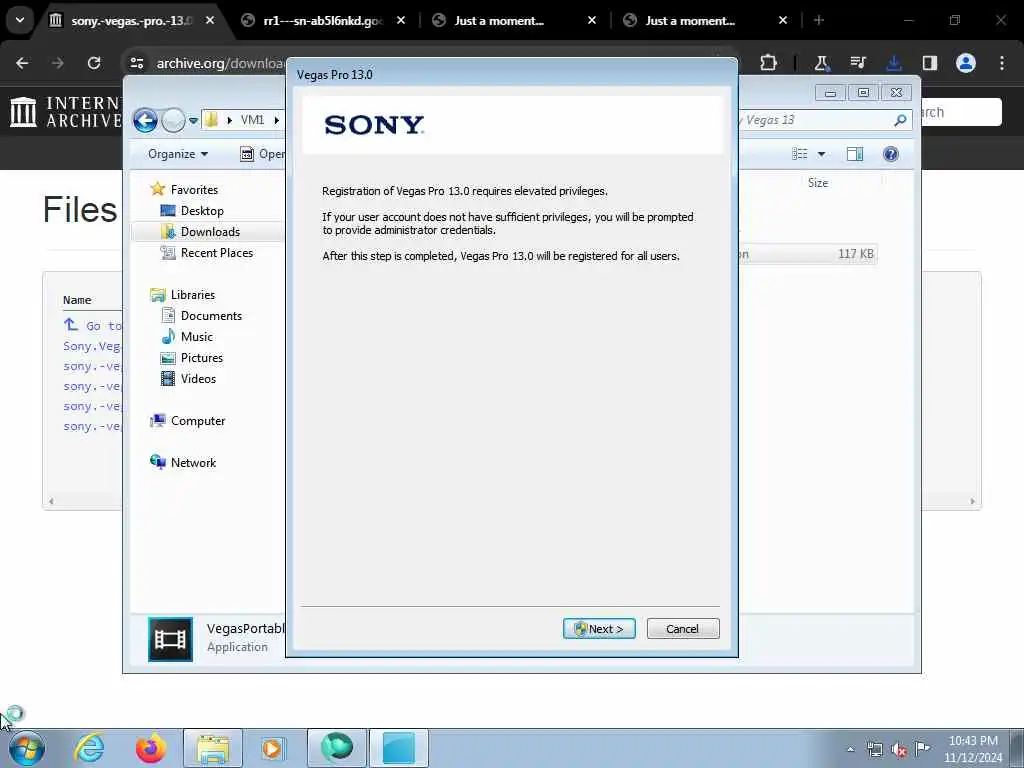Open Chrome three-dot menu
The height and width of the screenshot is (768, 1024).
point(1002,63)
